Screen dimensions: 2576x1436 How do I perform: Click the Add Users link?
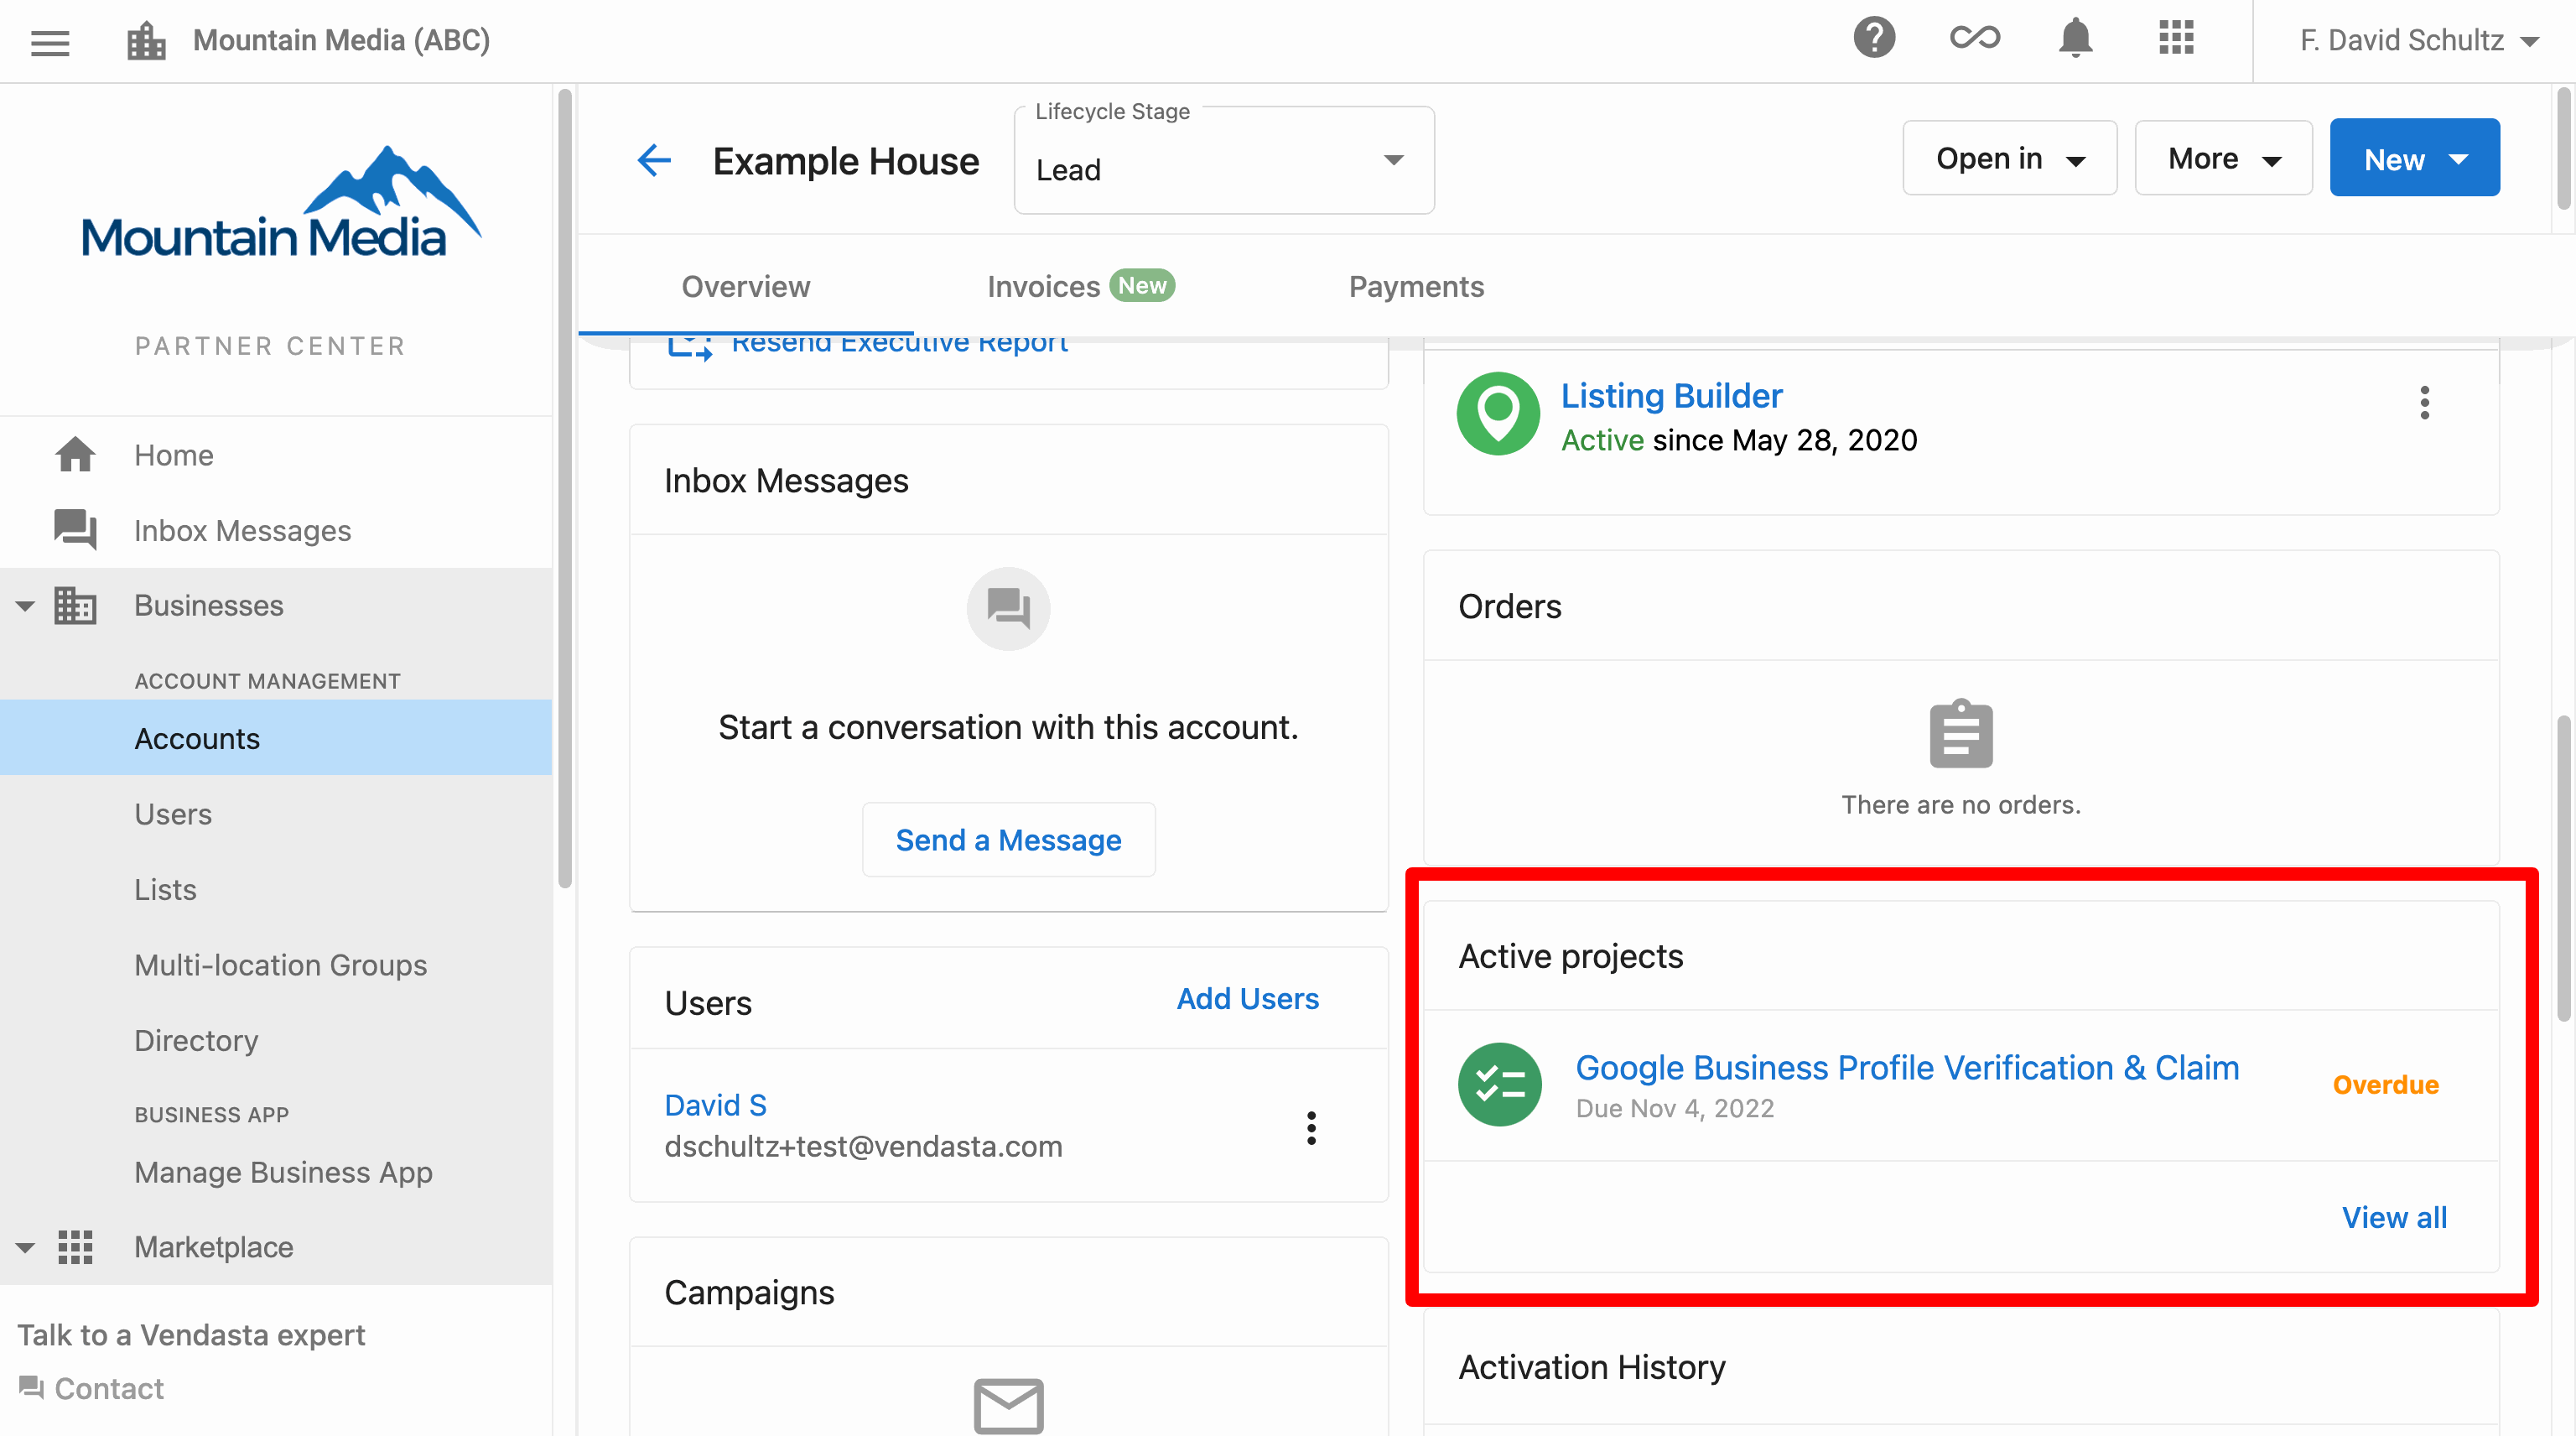click(1247, 998)
